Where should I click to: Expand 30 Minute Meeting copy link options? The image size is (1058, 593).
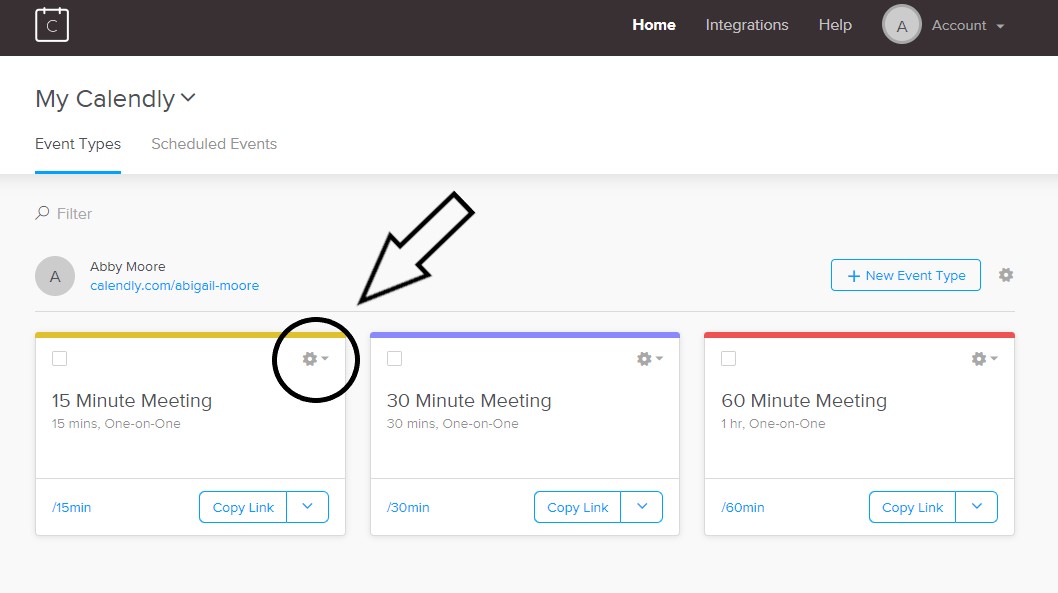click(642, 507)
